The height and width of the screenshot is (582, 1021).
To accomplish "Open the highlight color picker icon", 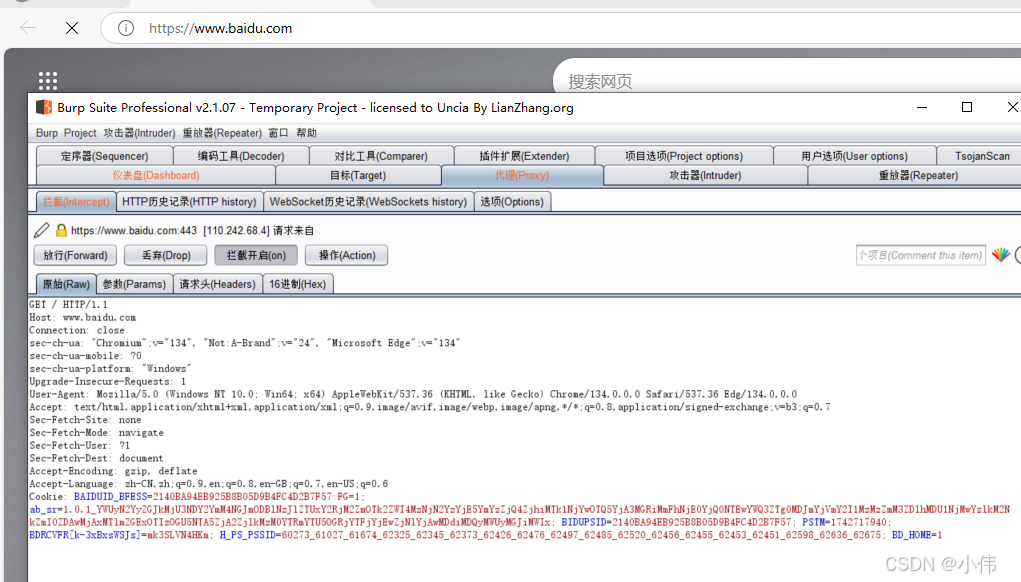I will pos(1001,255).
